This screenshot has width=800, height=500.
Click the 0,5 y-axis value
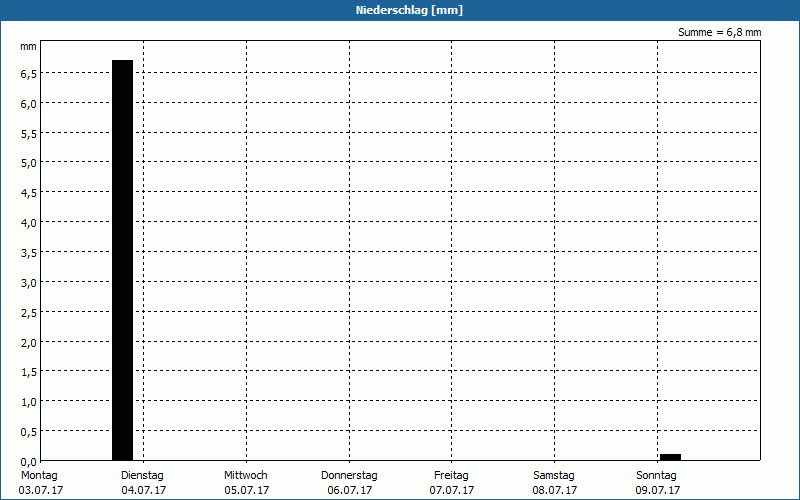click(x=29, y=432)
